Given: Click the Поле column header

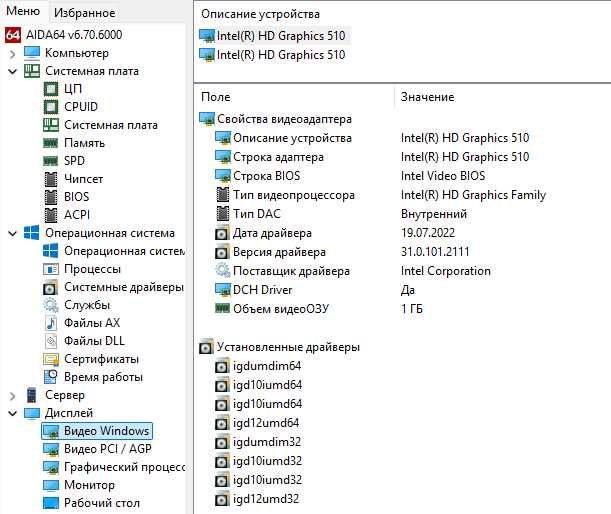Looking at the screenshot, I should (x=215, y=97).
